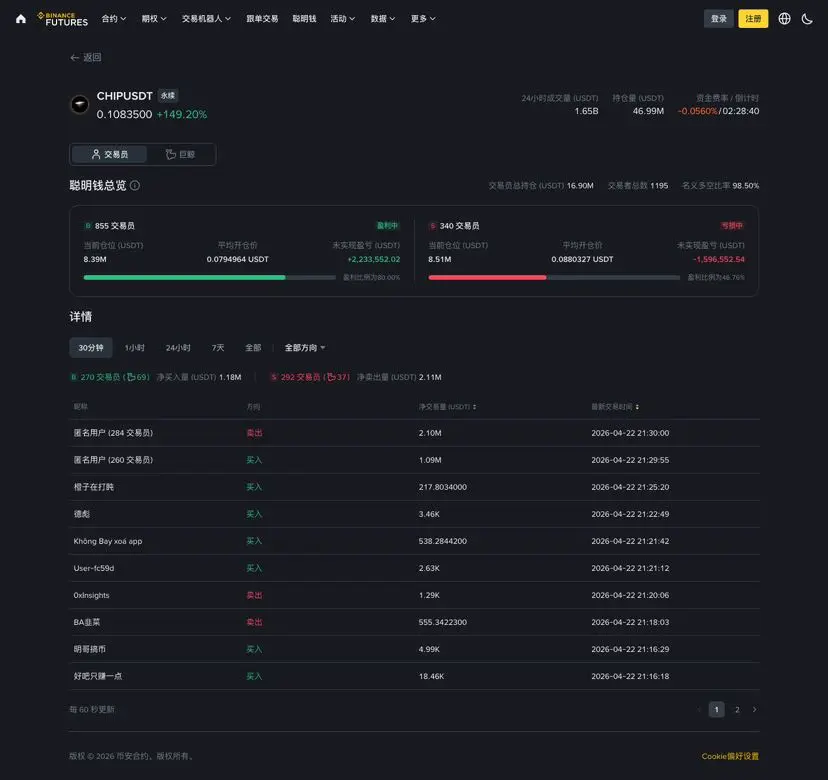The image size is (828, 780).
Task: Open trader Không Bay xoá app
Action: click(108, 541)
